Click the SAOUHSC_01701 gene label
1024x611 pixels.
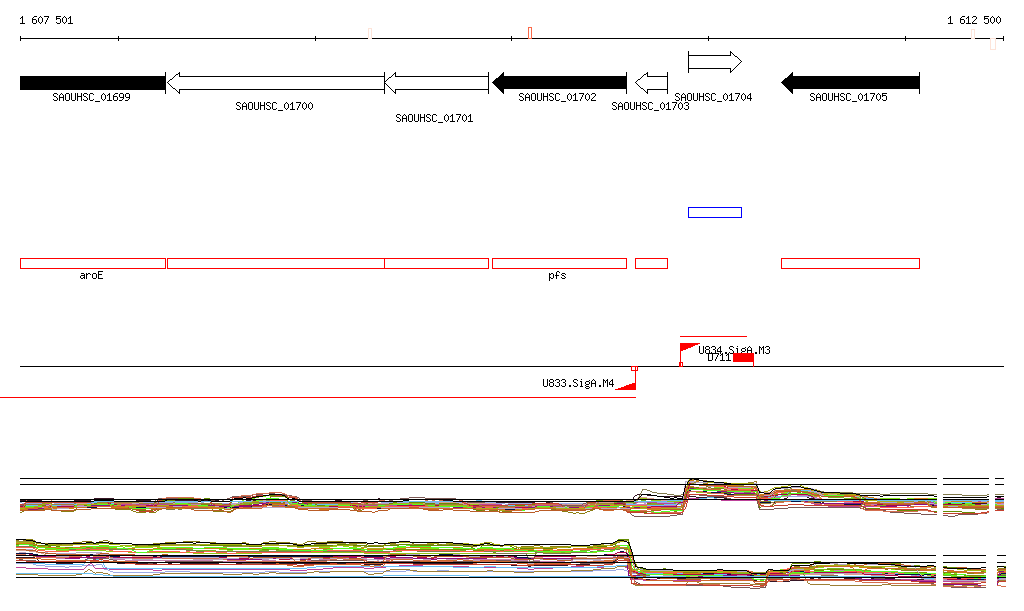[x=434, y=118]
